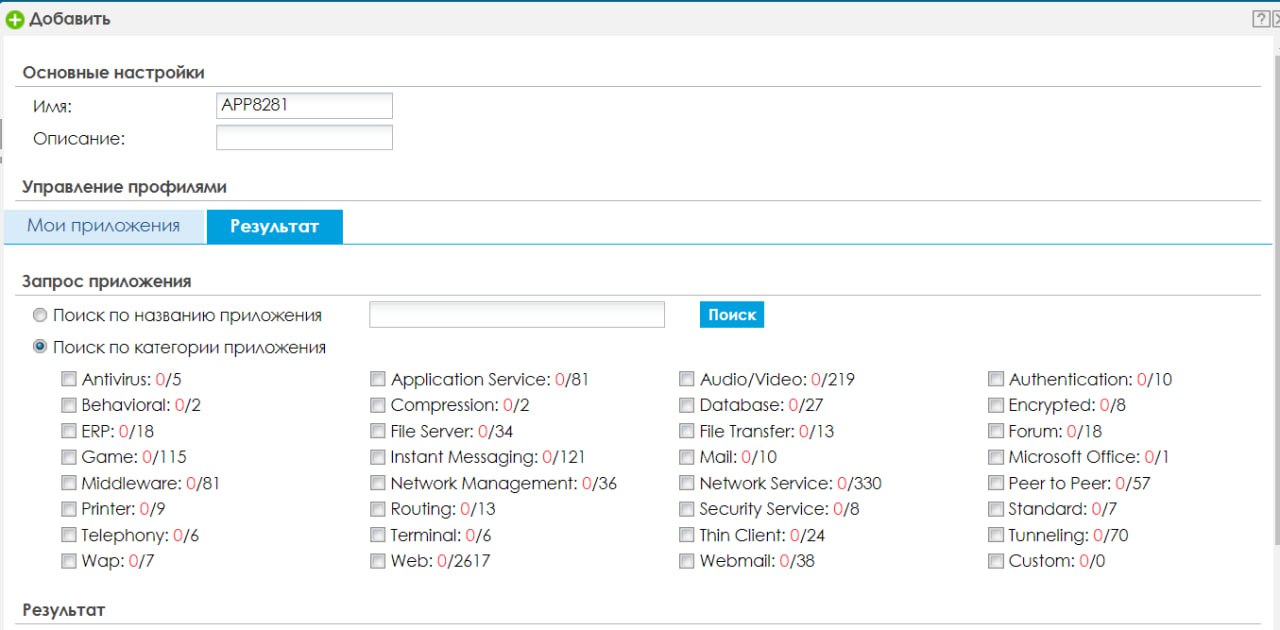
Task: Tick the Instant Messaging checkbox
Action: (378, 457)
